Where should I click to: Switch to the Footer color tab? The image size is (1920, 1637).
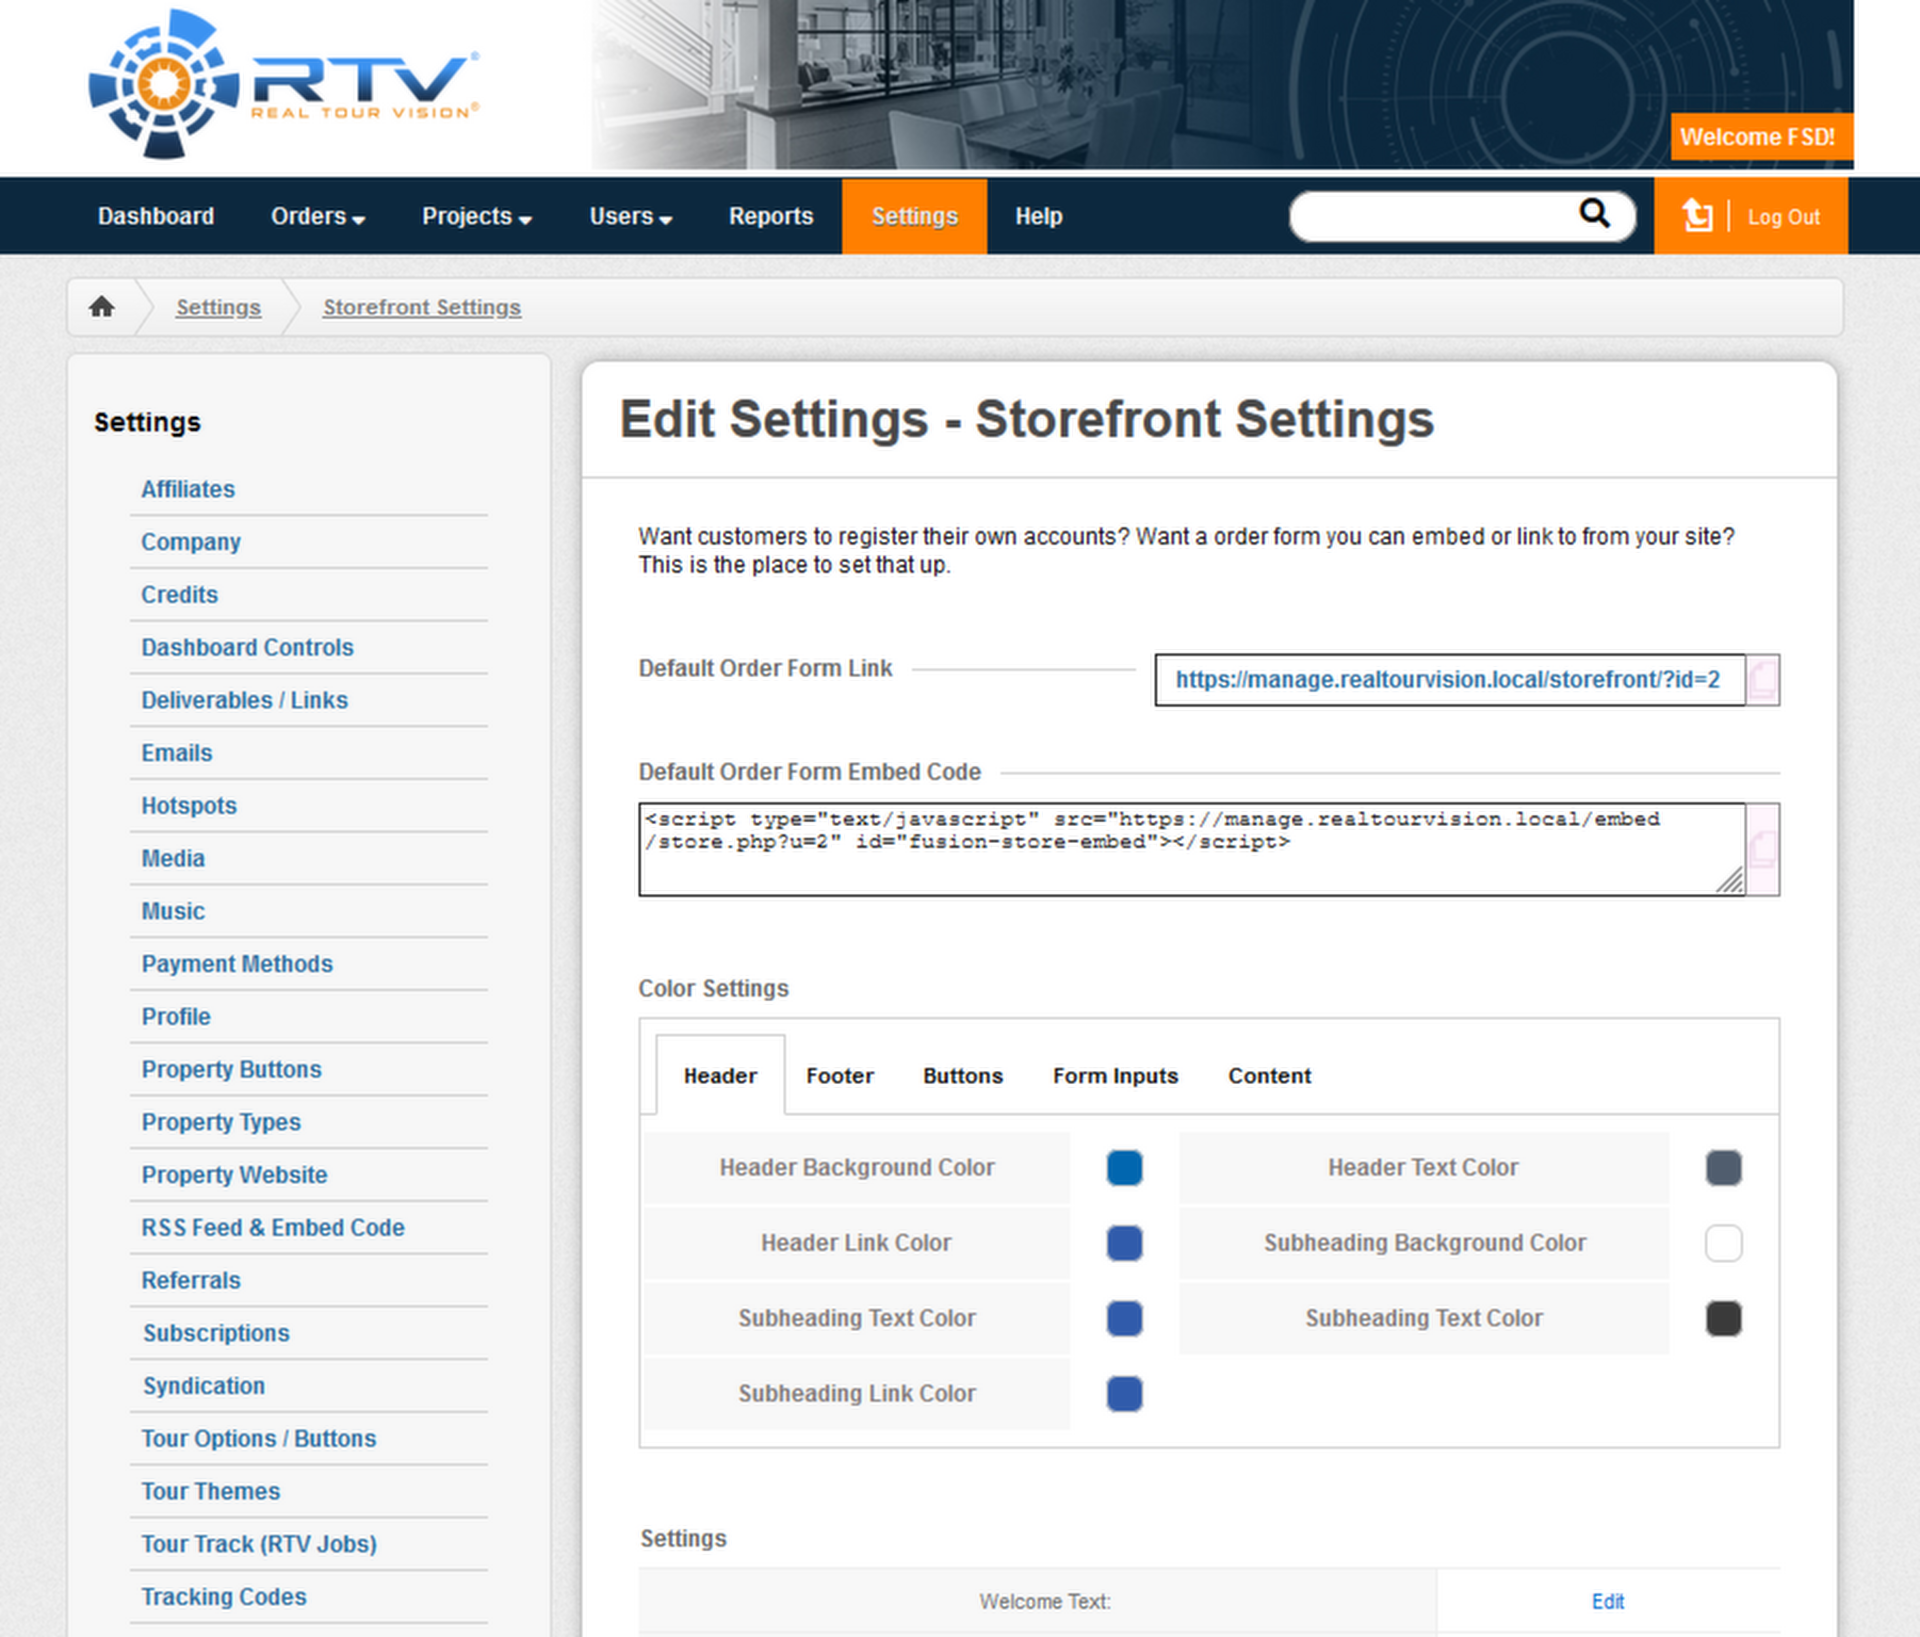pyautogui.click(x=839, y=1076)
